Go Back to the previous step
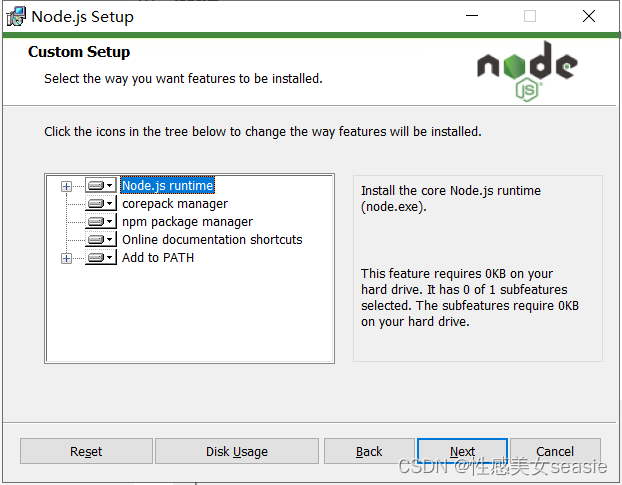This screenshot has height=485, width=622. click(369, 451)
